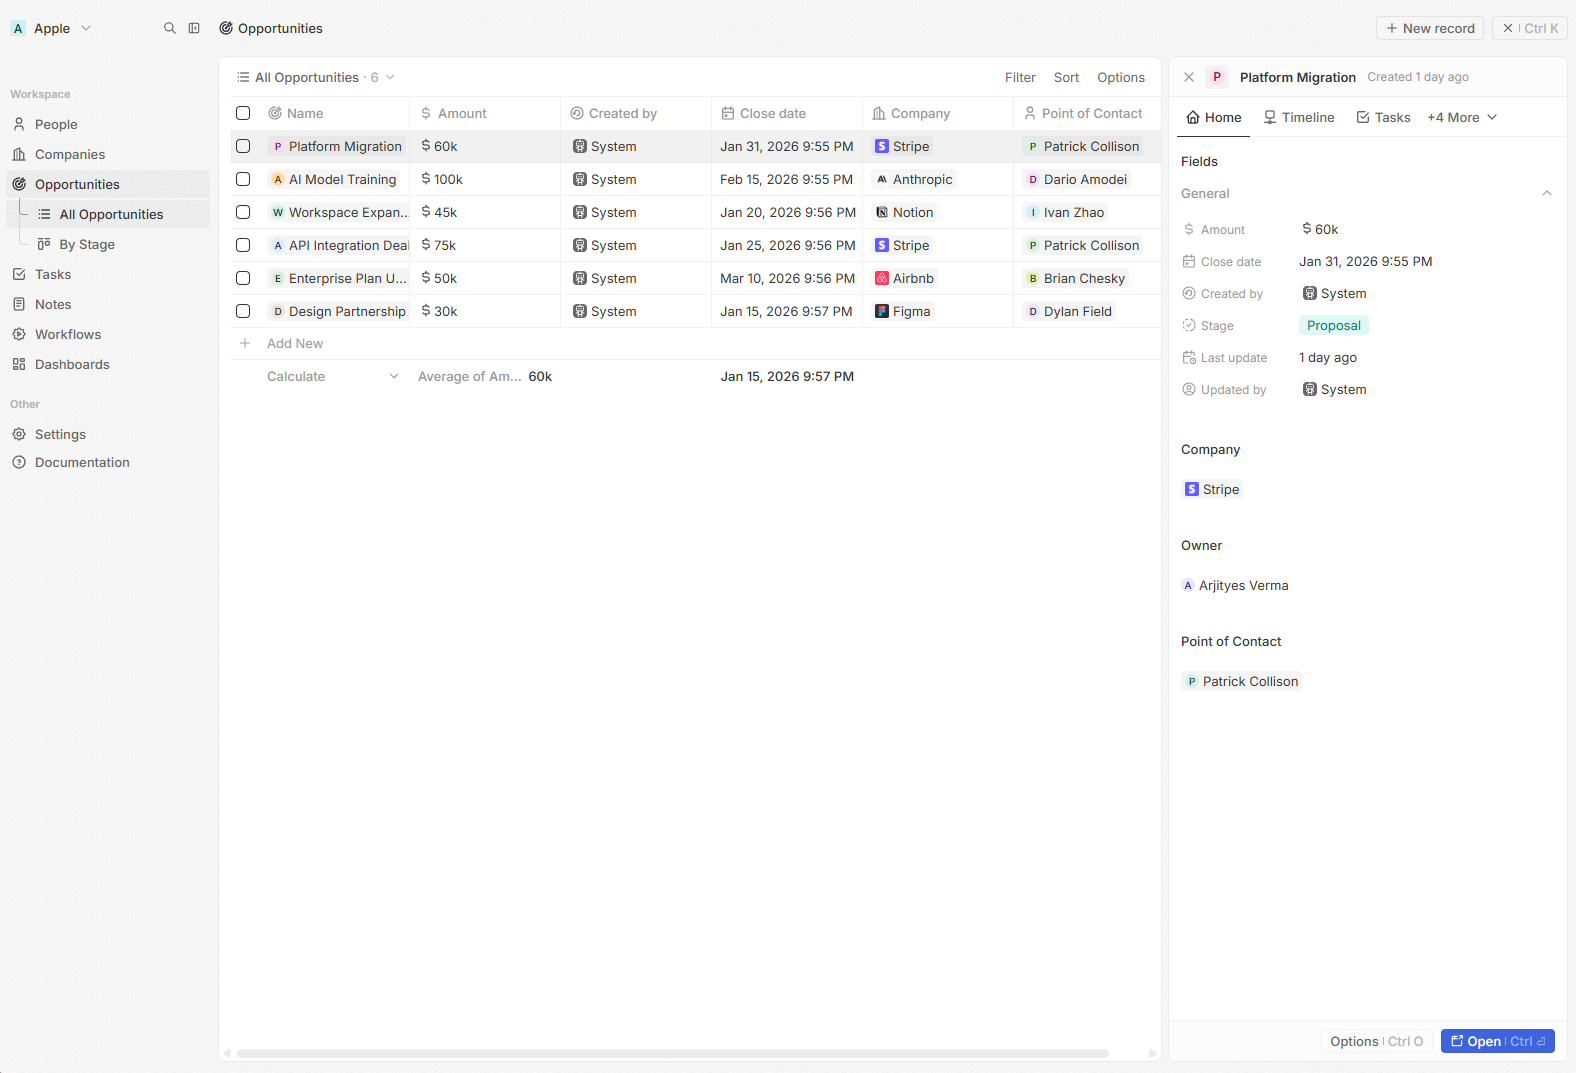Switch to the Timeline tab
The image size is (1576, 1073).
(1299, 117)
